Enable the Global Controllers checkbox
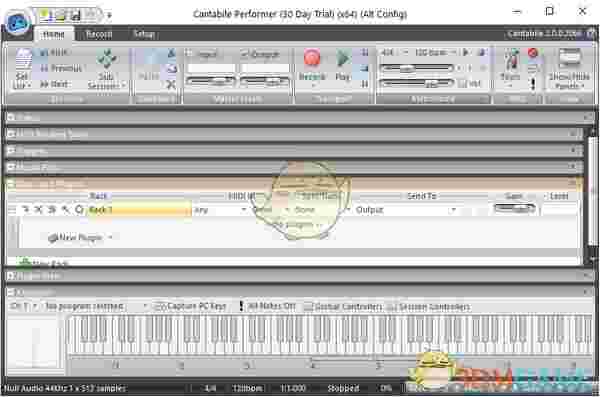The height and width of the screenshot is (397, 600). pos(308,306)
